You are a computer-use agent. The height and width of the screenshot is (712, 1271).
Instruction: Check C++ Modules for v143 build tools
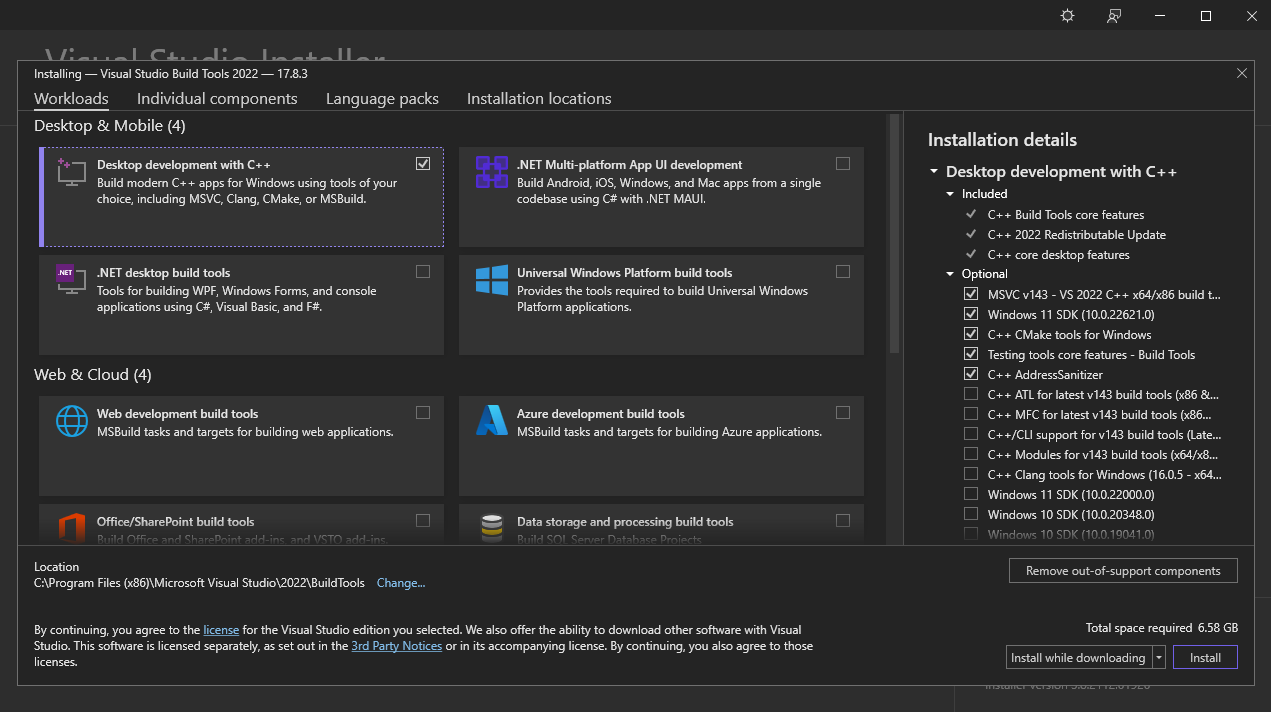coord(971,455)
